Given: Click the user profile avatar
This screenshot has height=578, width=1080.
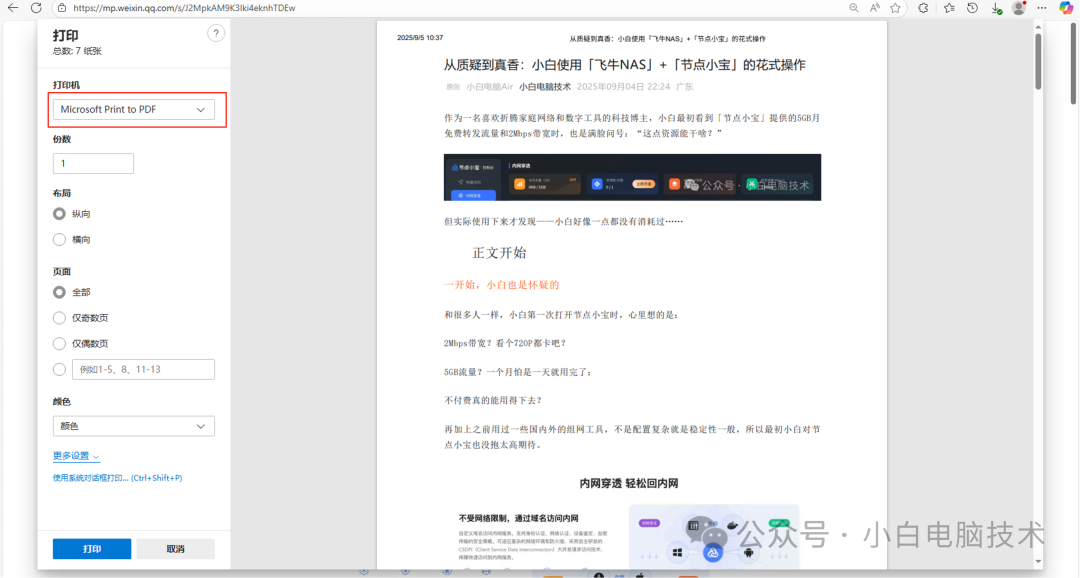Looking at the screenshot, I should coord(1019,8).
